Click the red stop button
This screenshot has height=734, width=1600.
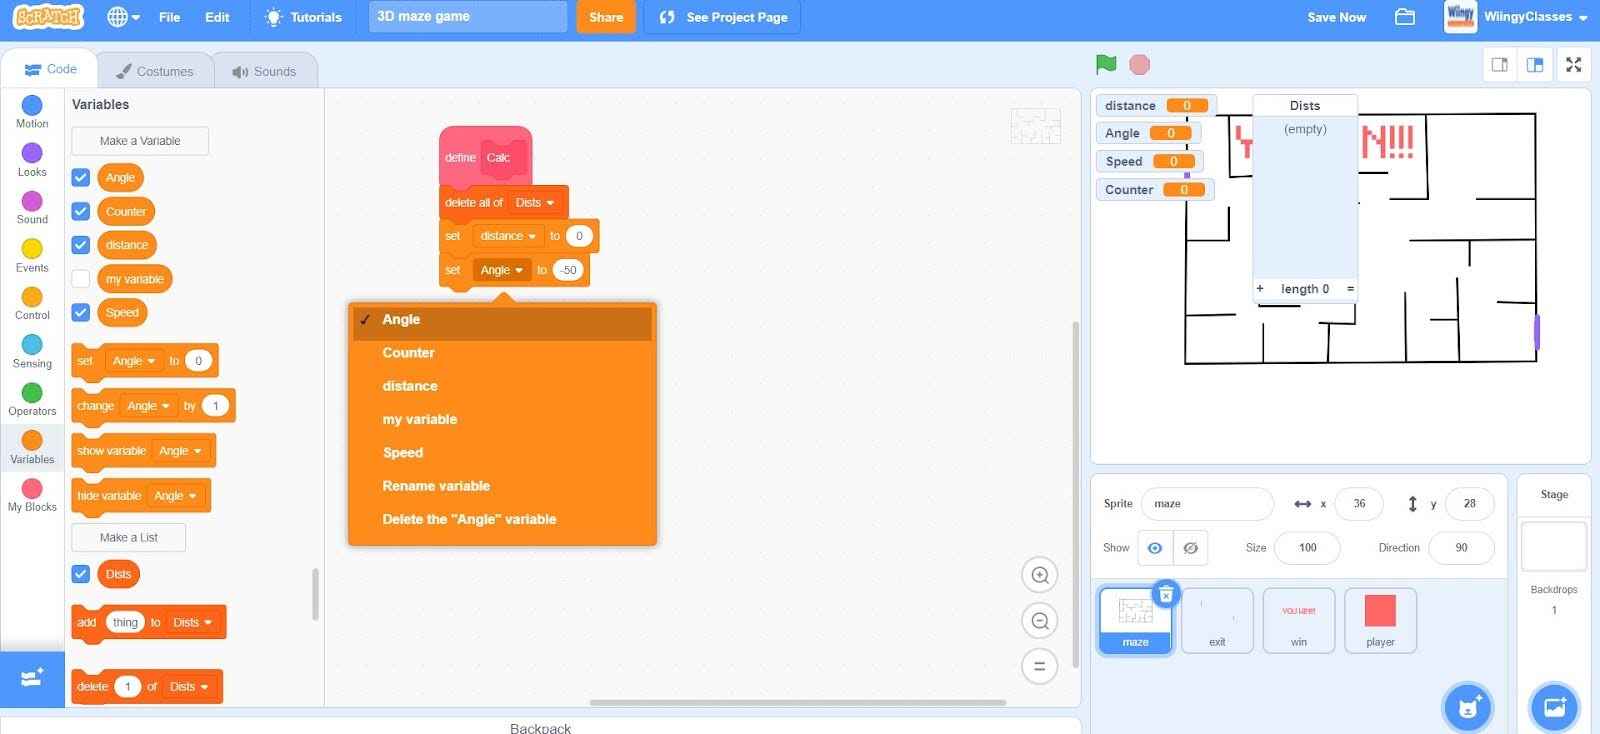[x=1139, y=64]
